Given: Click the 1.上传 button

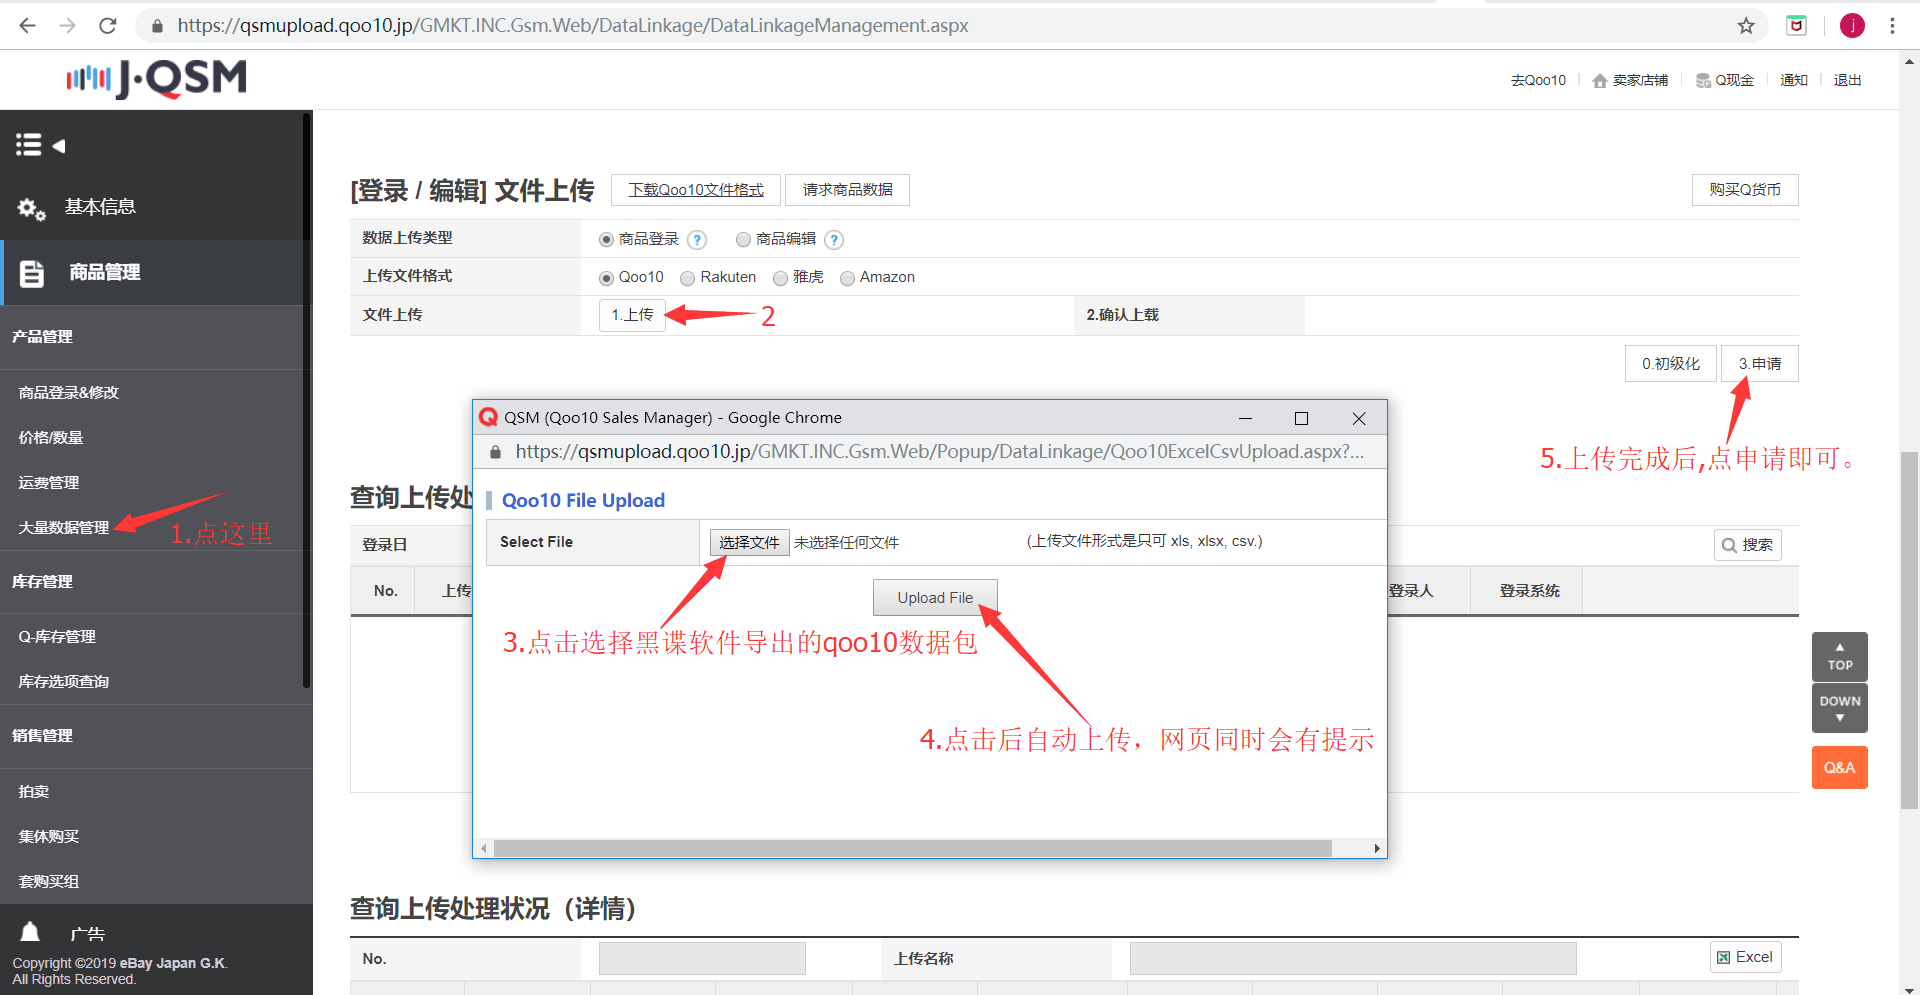Looking at the screenshot, I should pos(632,315).
